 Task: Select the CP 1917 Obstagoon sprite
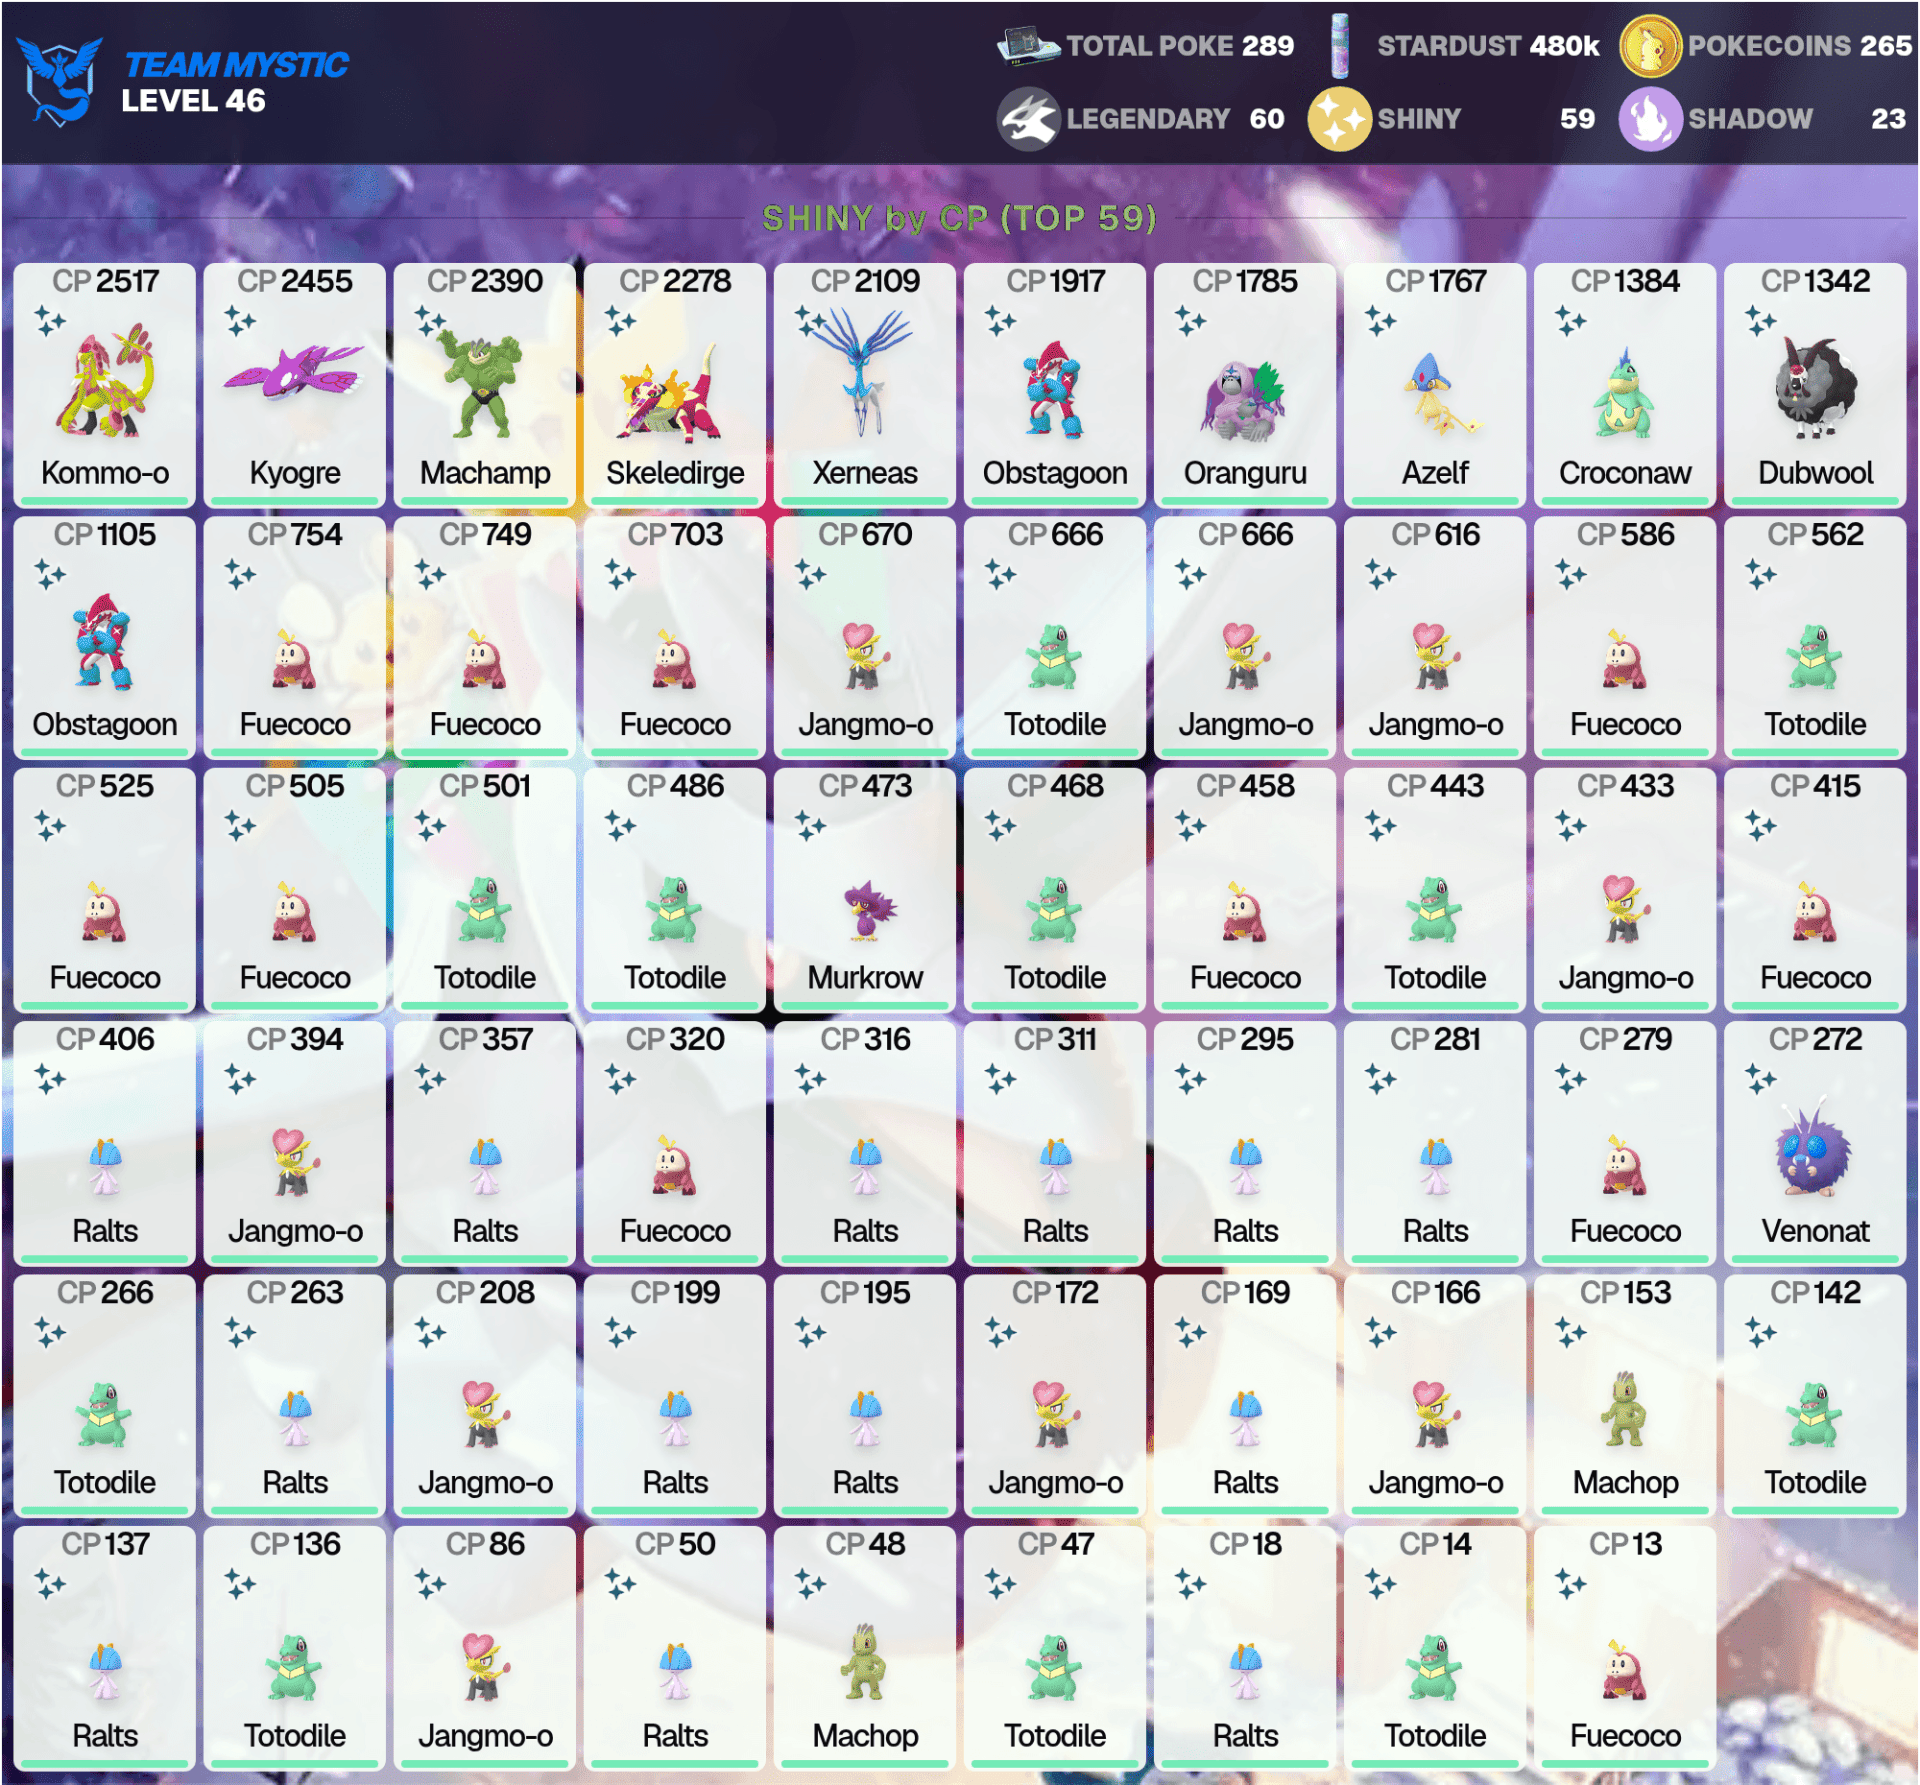tap(1052, 390)
